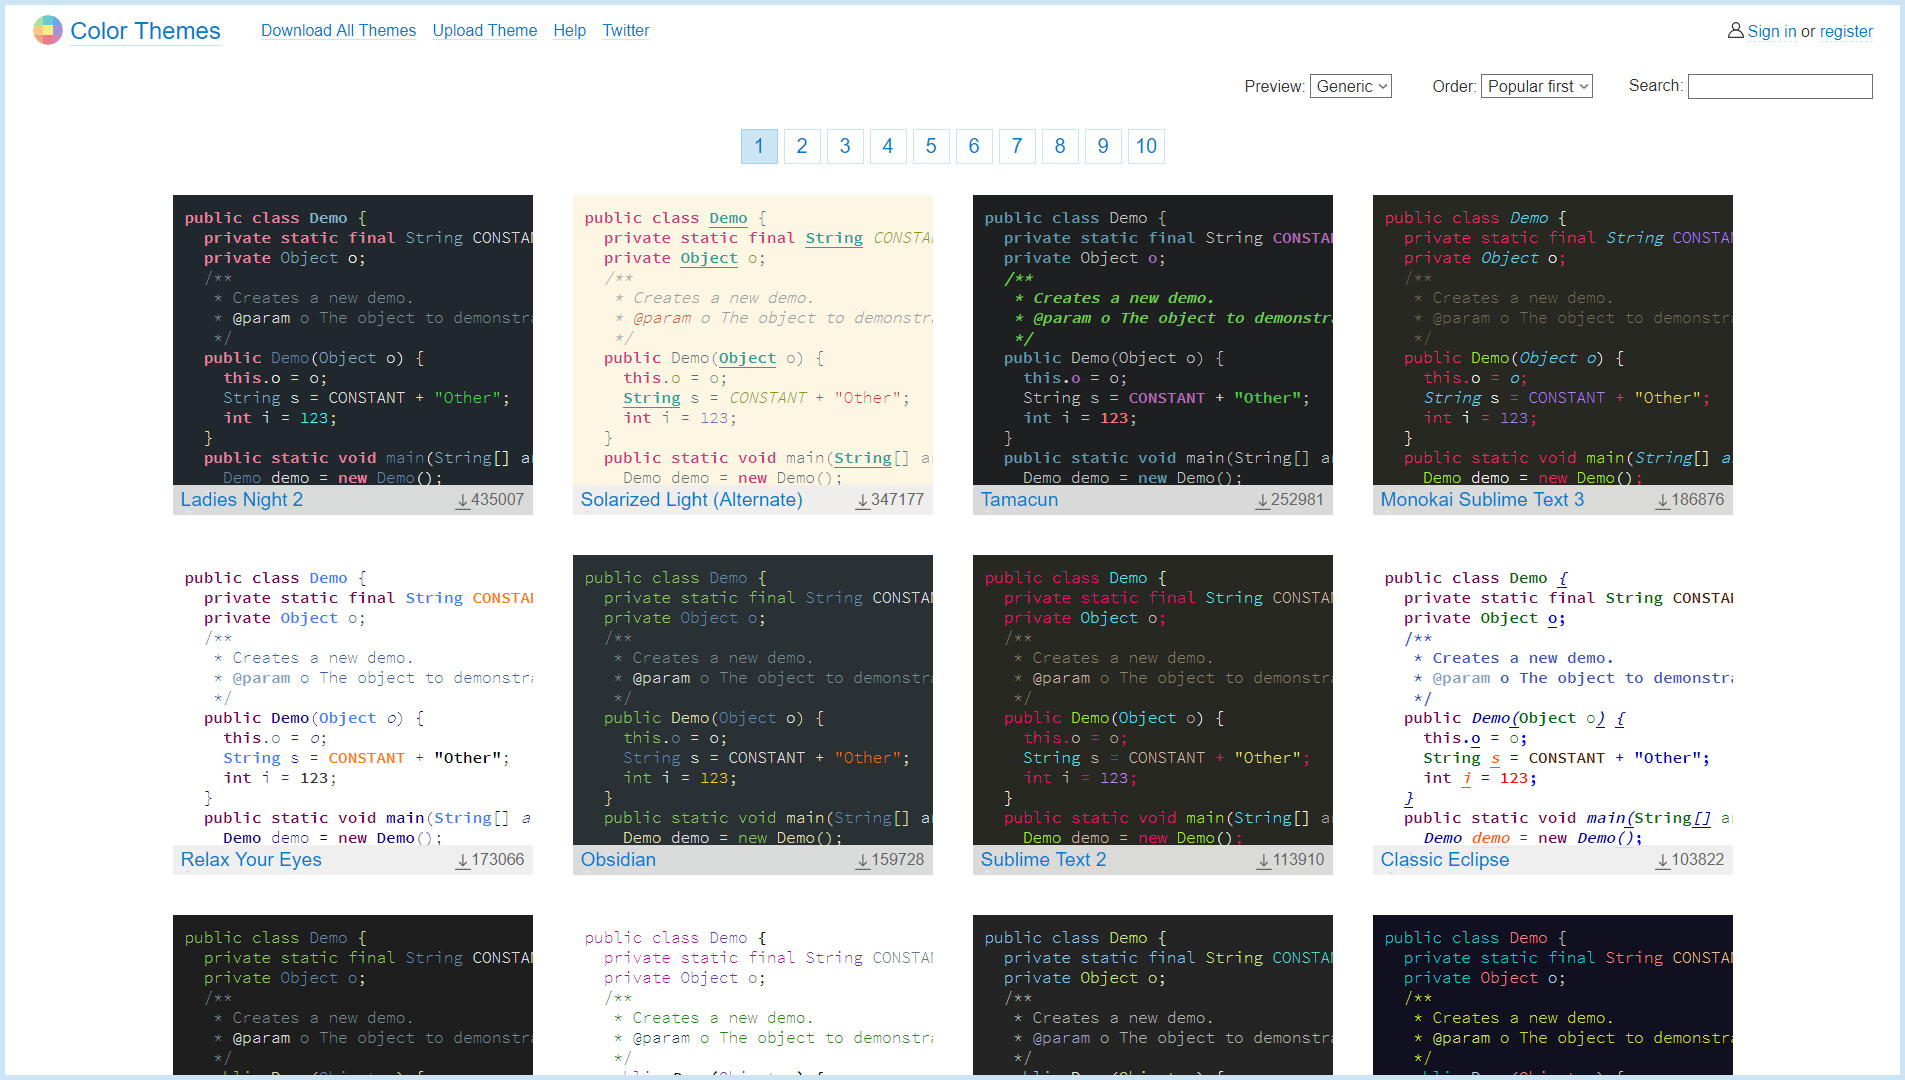Focus the Search input field
This screenshot has height=1080, width=1905.
pyautogui.click(x=1780, y=86)
